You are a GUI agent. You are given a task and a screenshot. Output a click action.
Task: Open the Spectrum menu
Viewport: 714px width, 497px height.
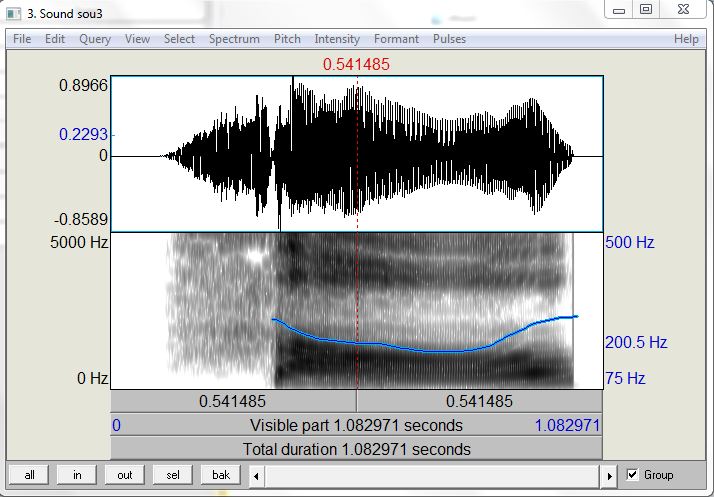pyautogui.click(x=234, y=39)
